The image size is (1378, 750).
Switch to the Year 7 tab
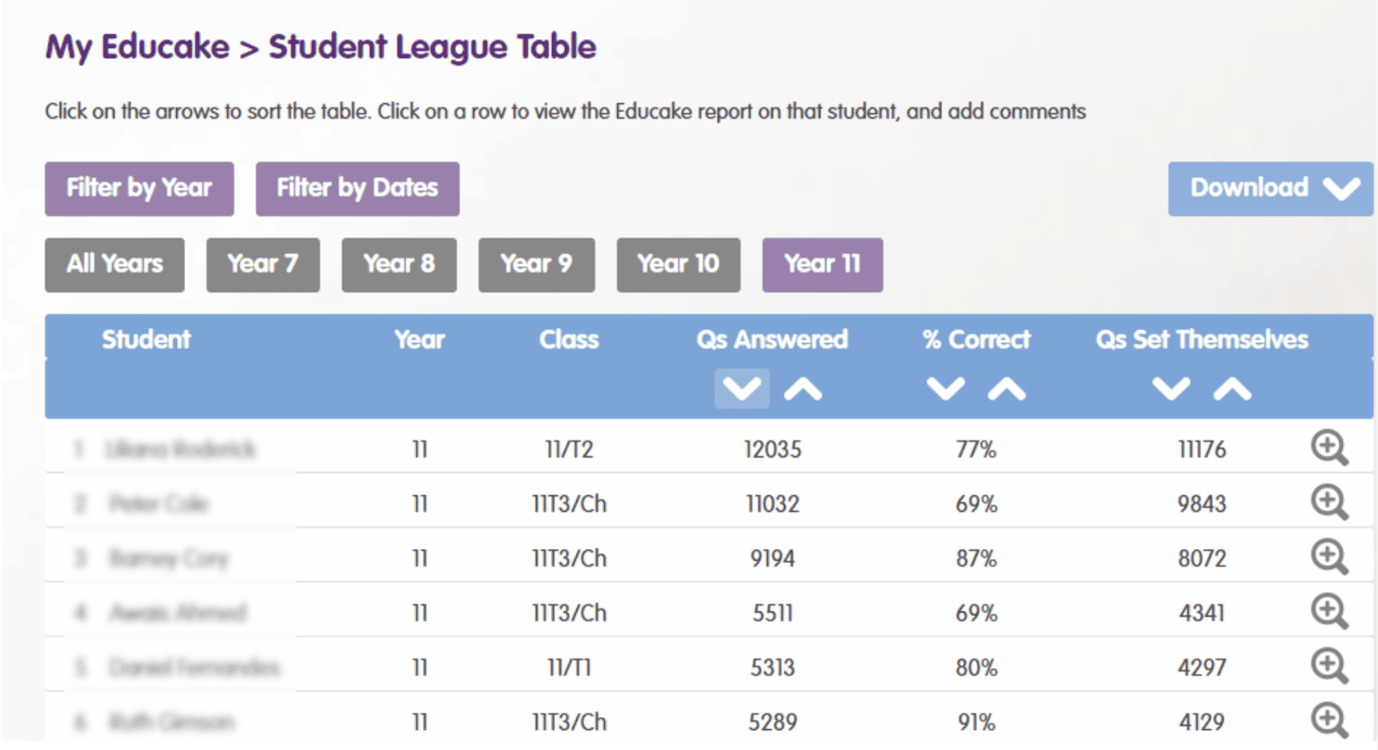tap(263, 265)
